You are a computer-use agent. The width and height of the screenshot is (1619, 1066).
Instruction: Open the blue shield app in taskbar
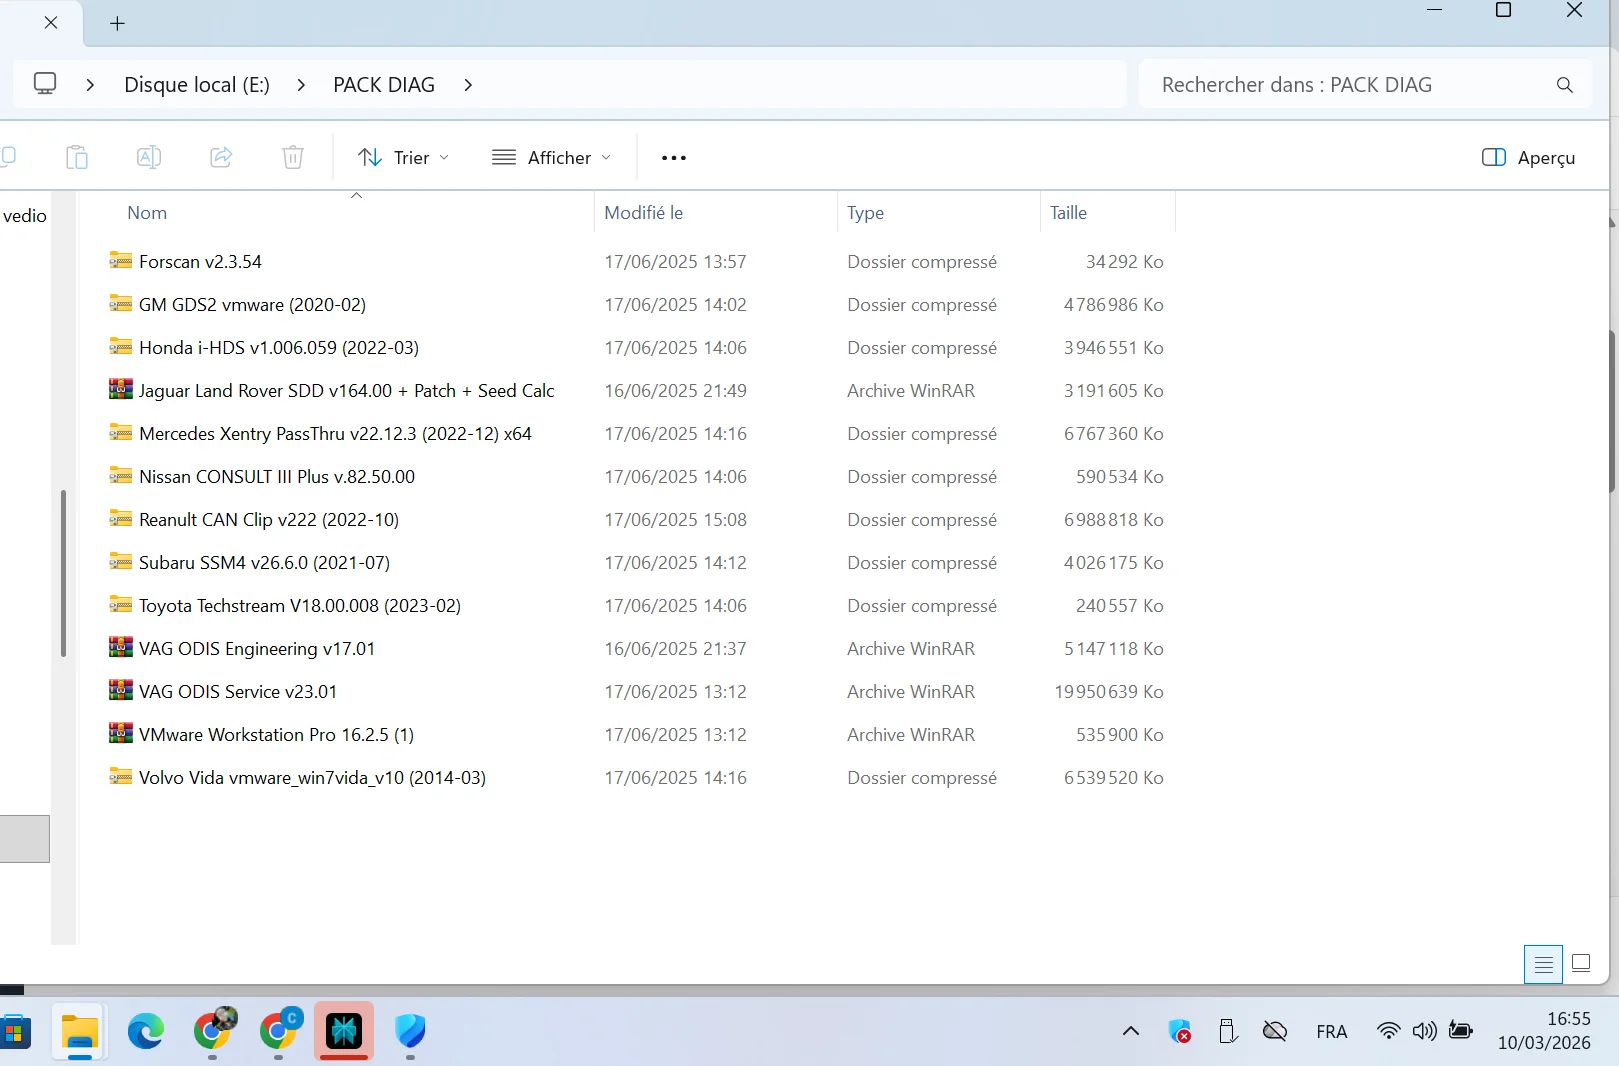coord(410,1032)
